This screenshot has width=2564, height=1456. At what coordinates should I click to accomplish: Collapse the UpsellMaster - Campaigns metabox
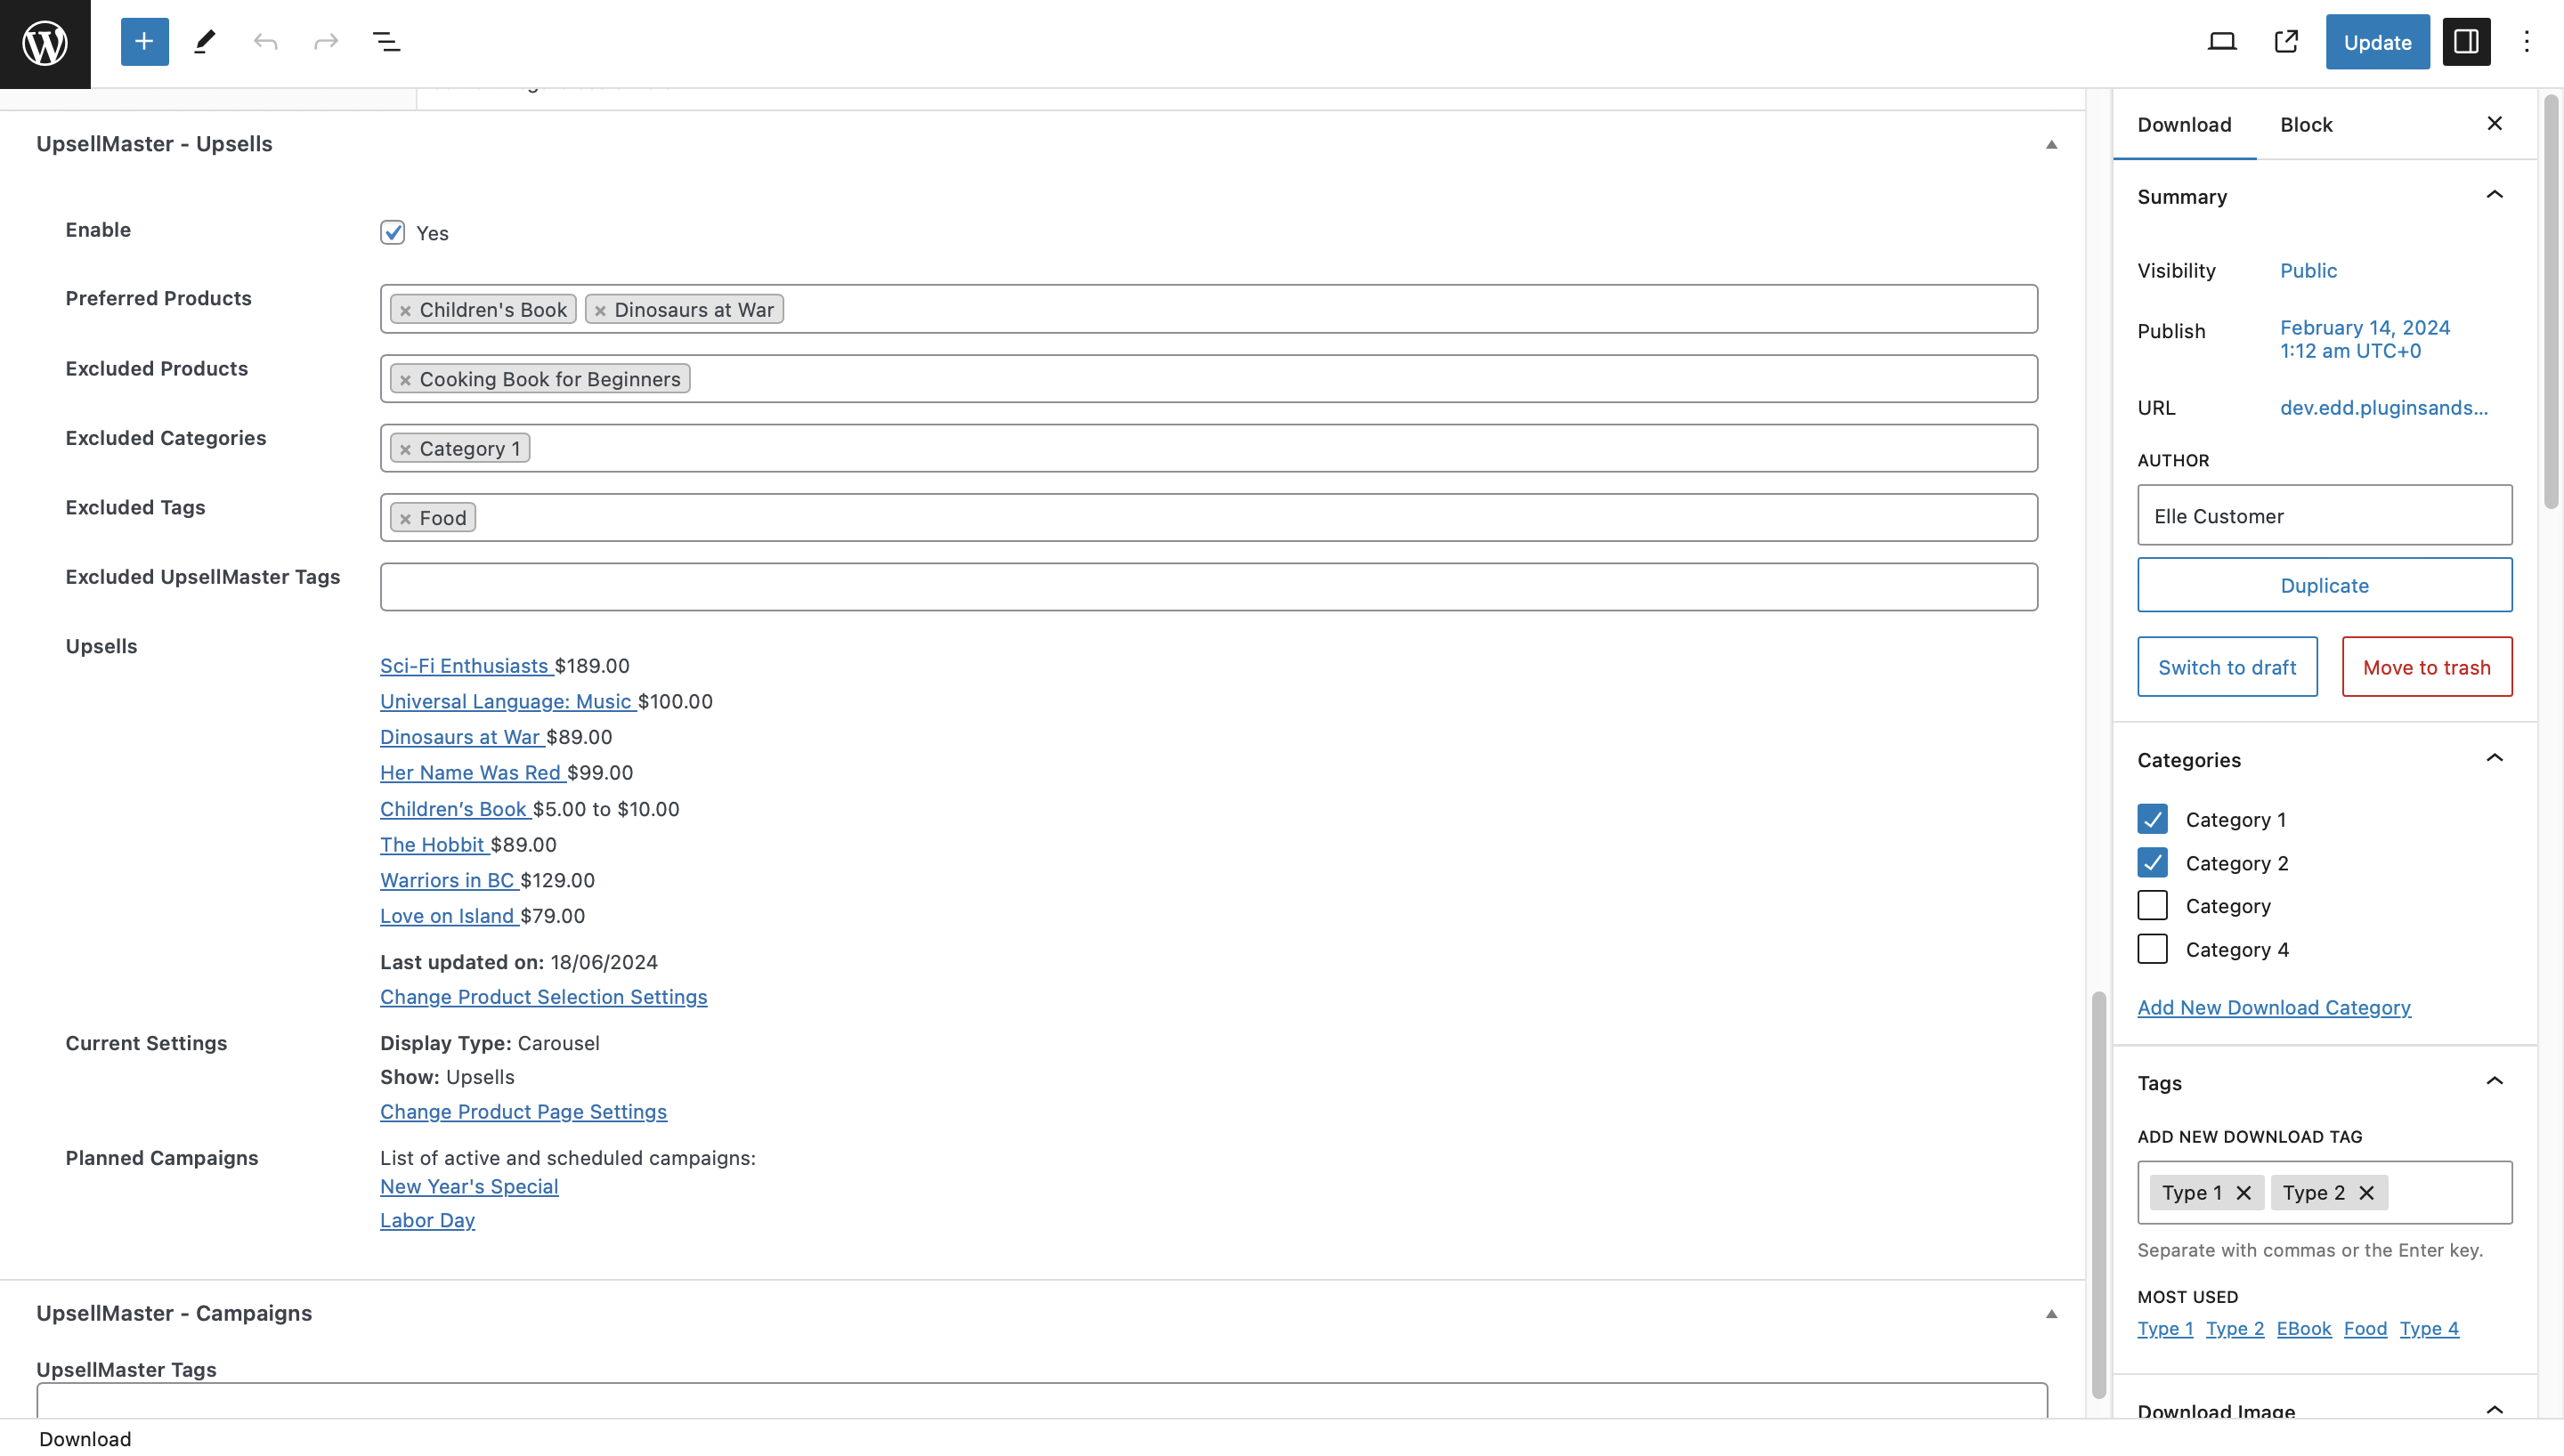pyautogui.click(x=2051, y=1314)
